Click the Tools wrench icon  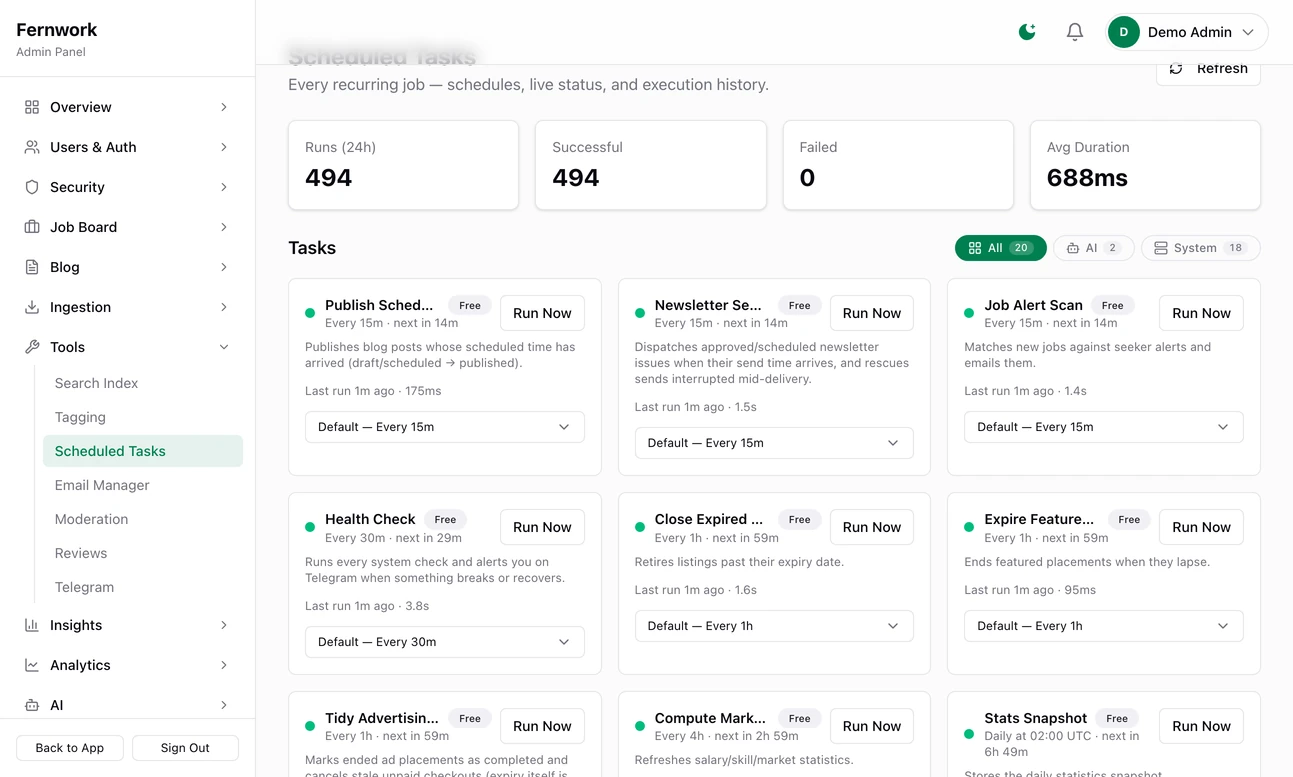click(32, 347)
